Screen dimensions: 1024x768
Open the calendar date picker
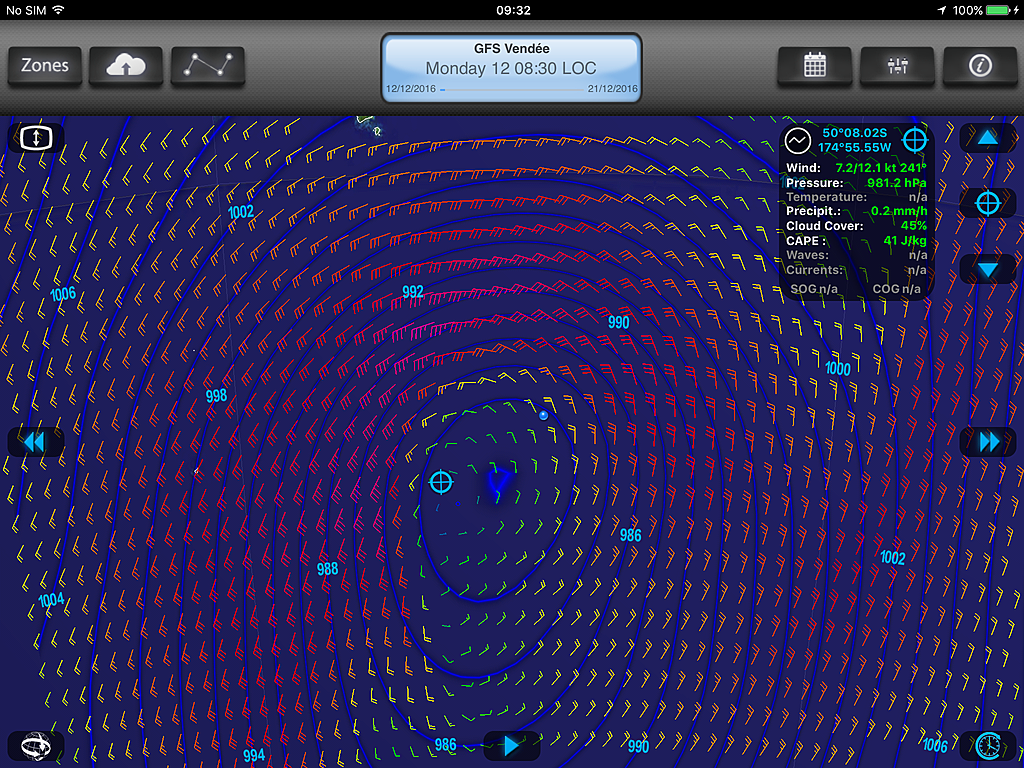[x=814, y=65]
